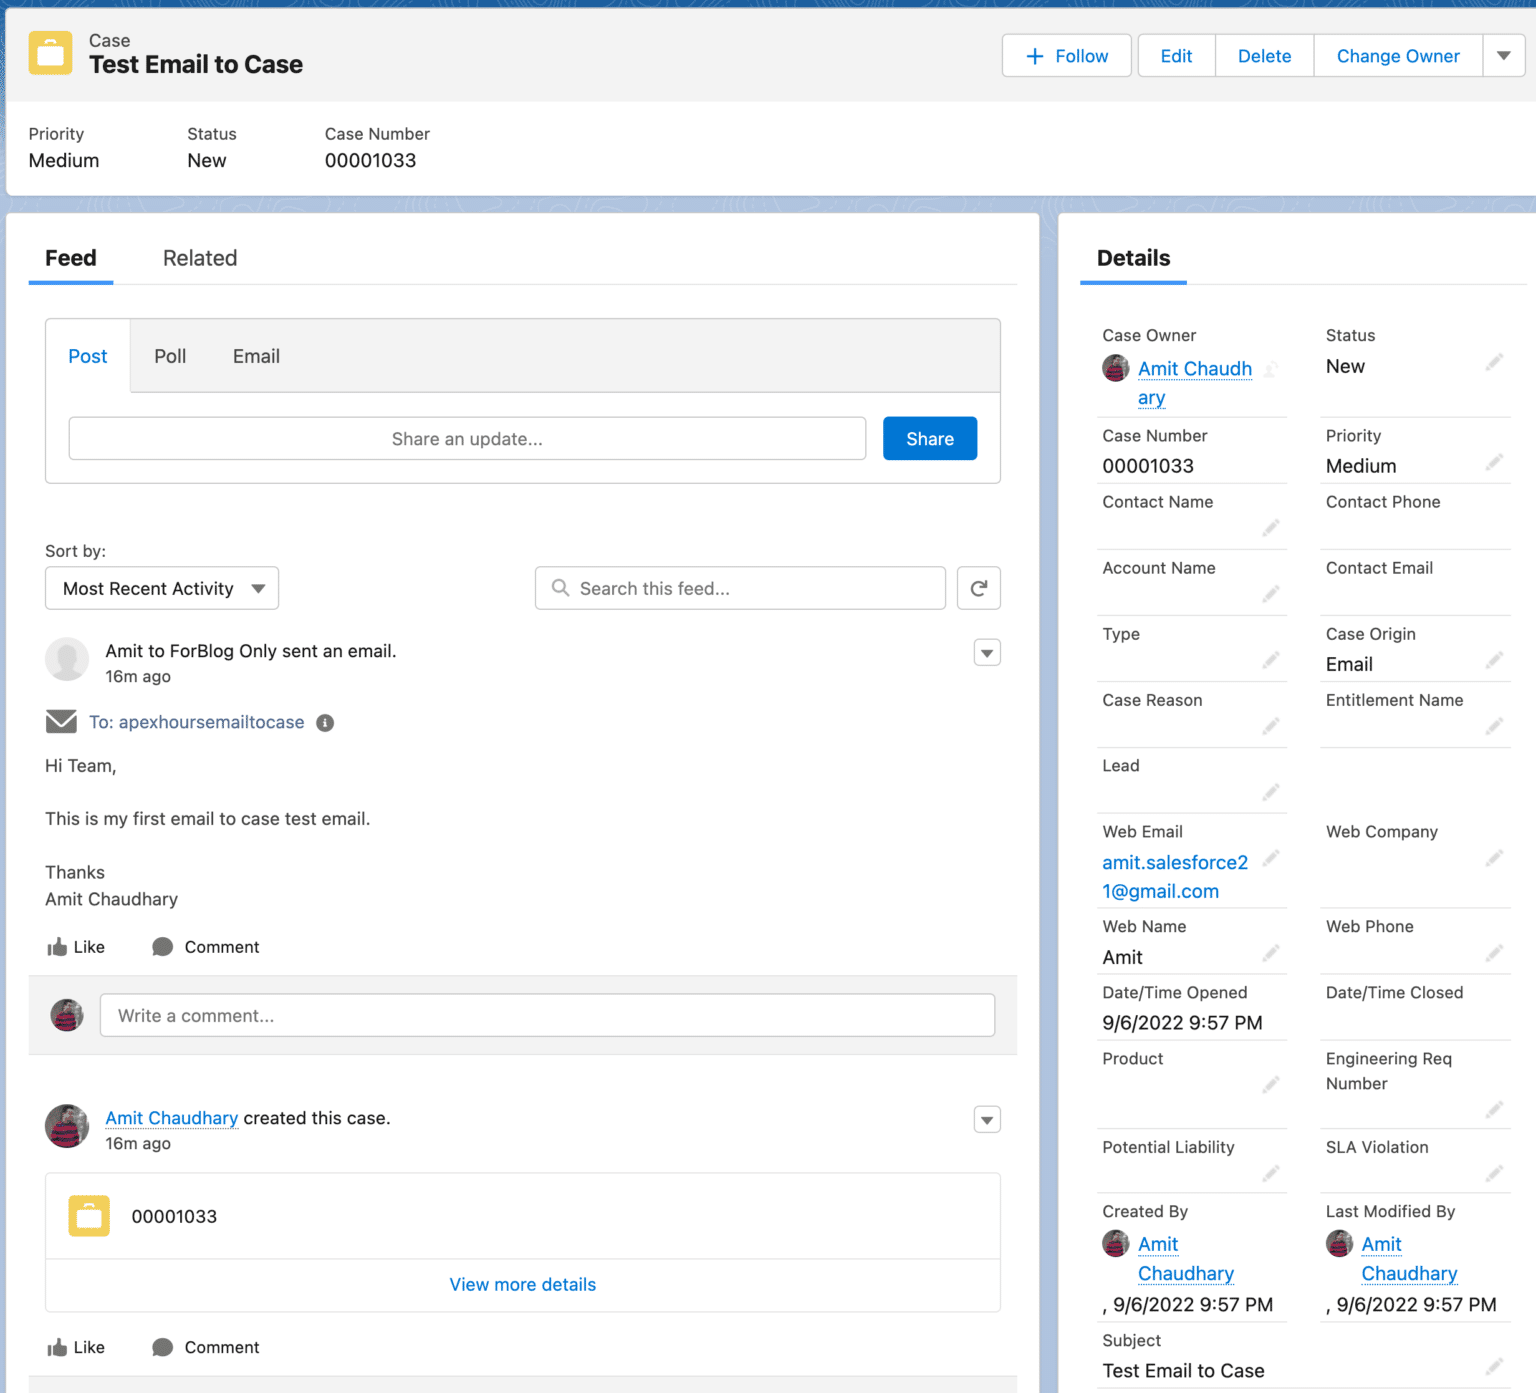Screen dimensions: 1536x1393
Task: Click the Comment speech bubble icon
Action: click(161, 946)
